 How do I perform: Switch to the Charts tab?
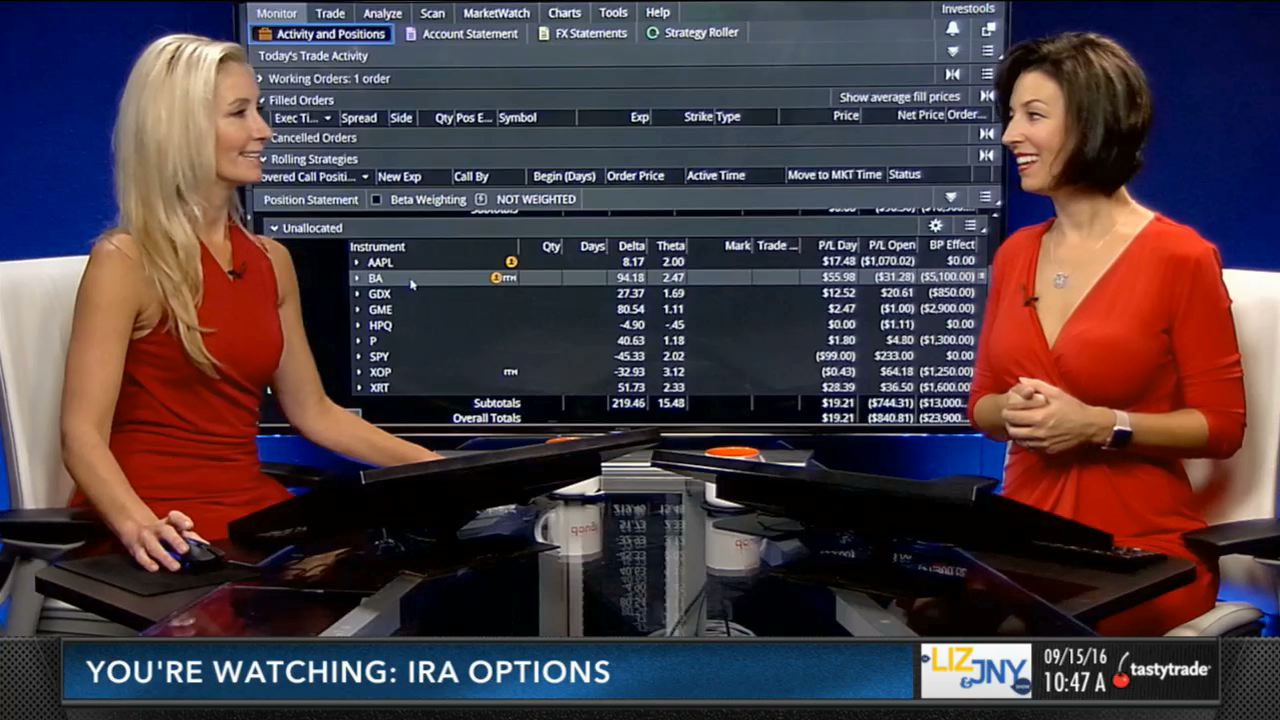point(564,13)
